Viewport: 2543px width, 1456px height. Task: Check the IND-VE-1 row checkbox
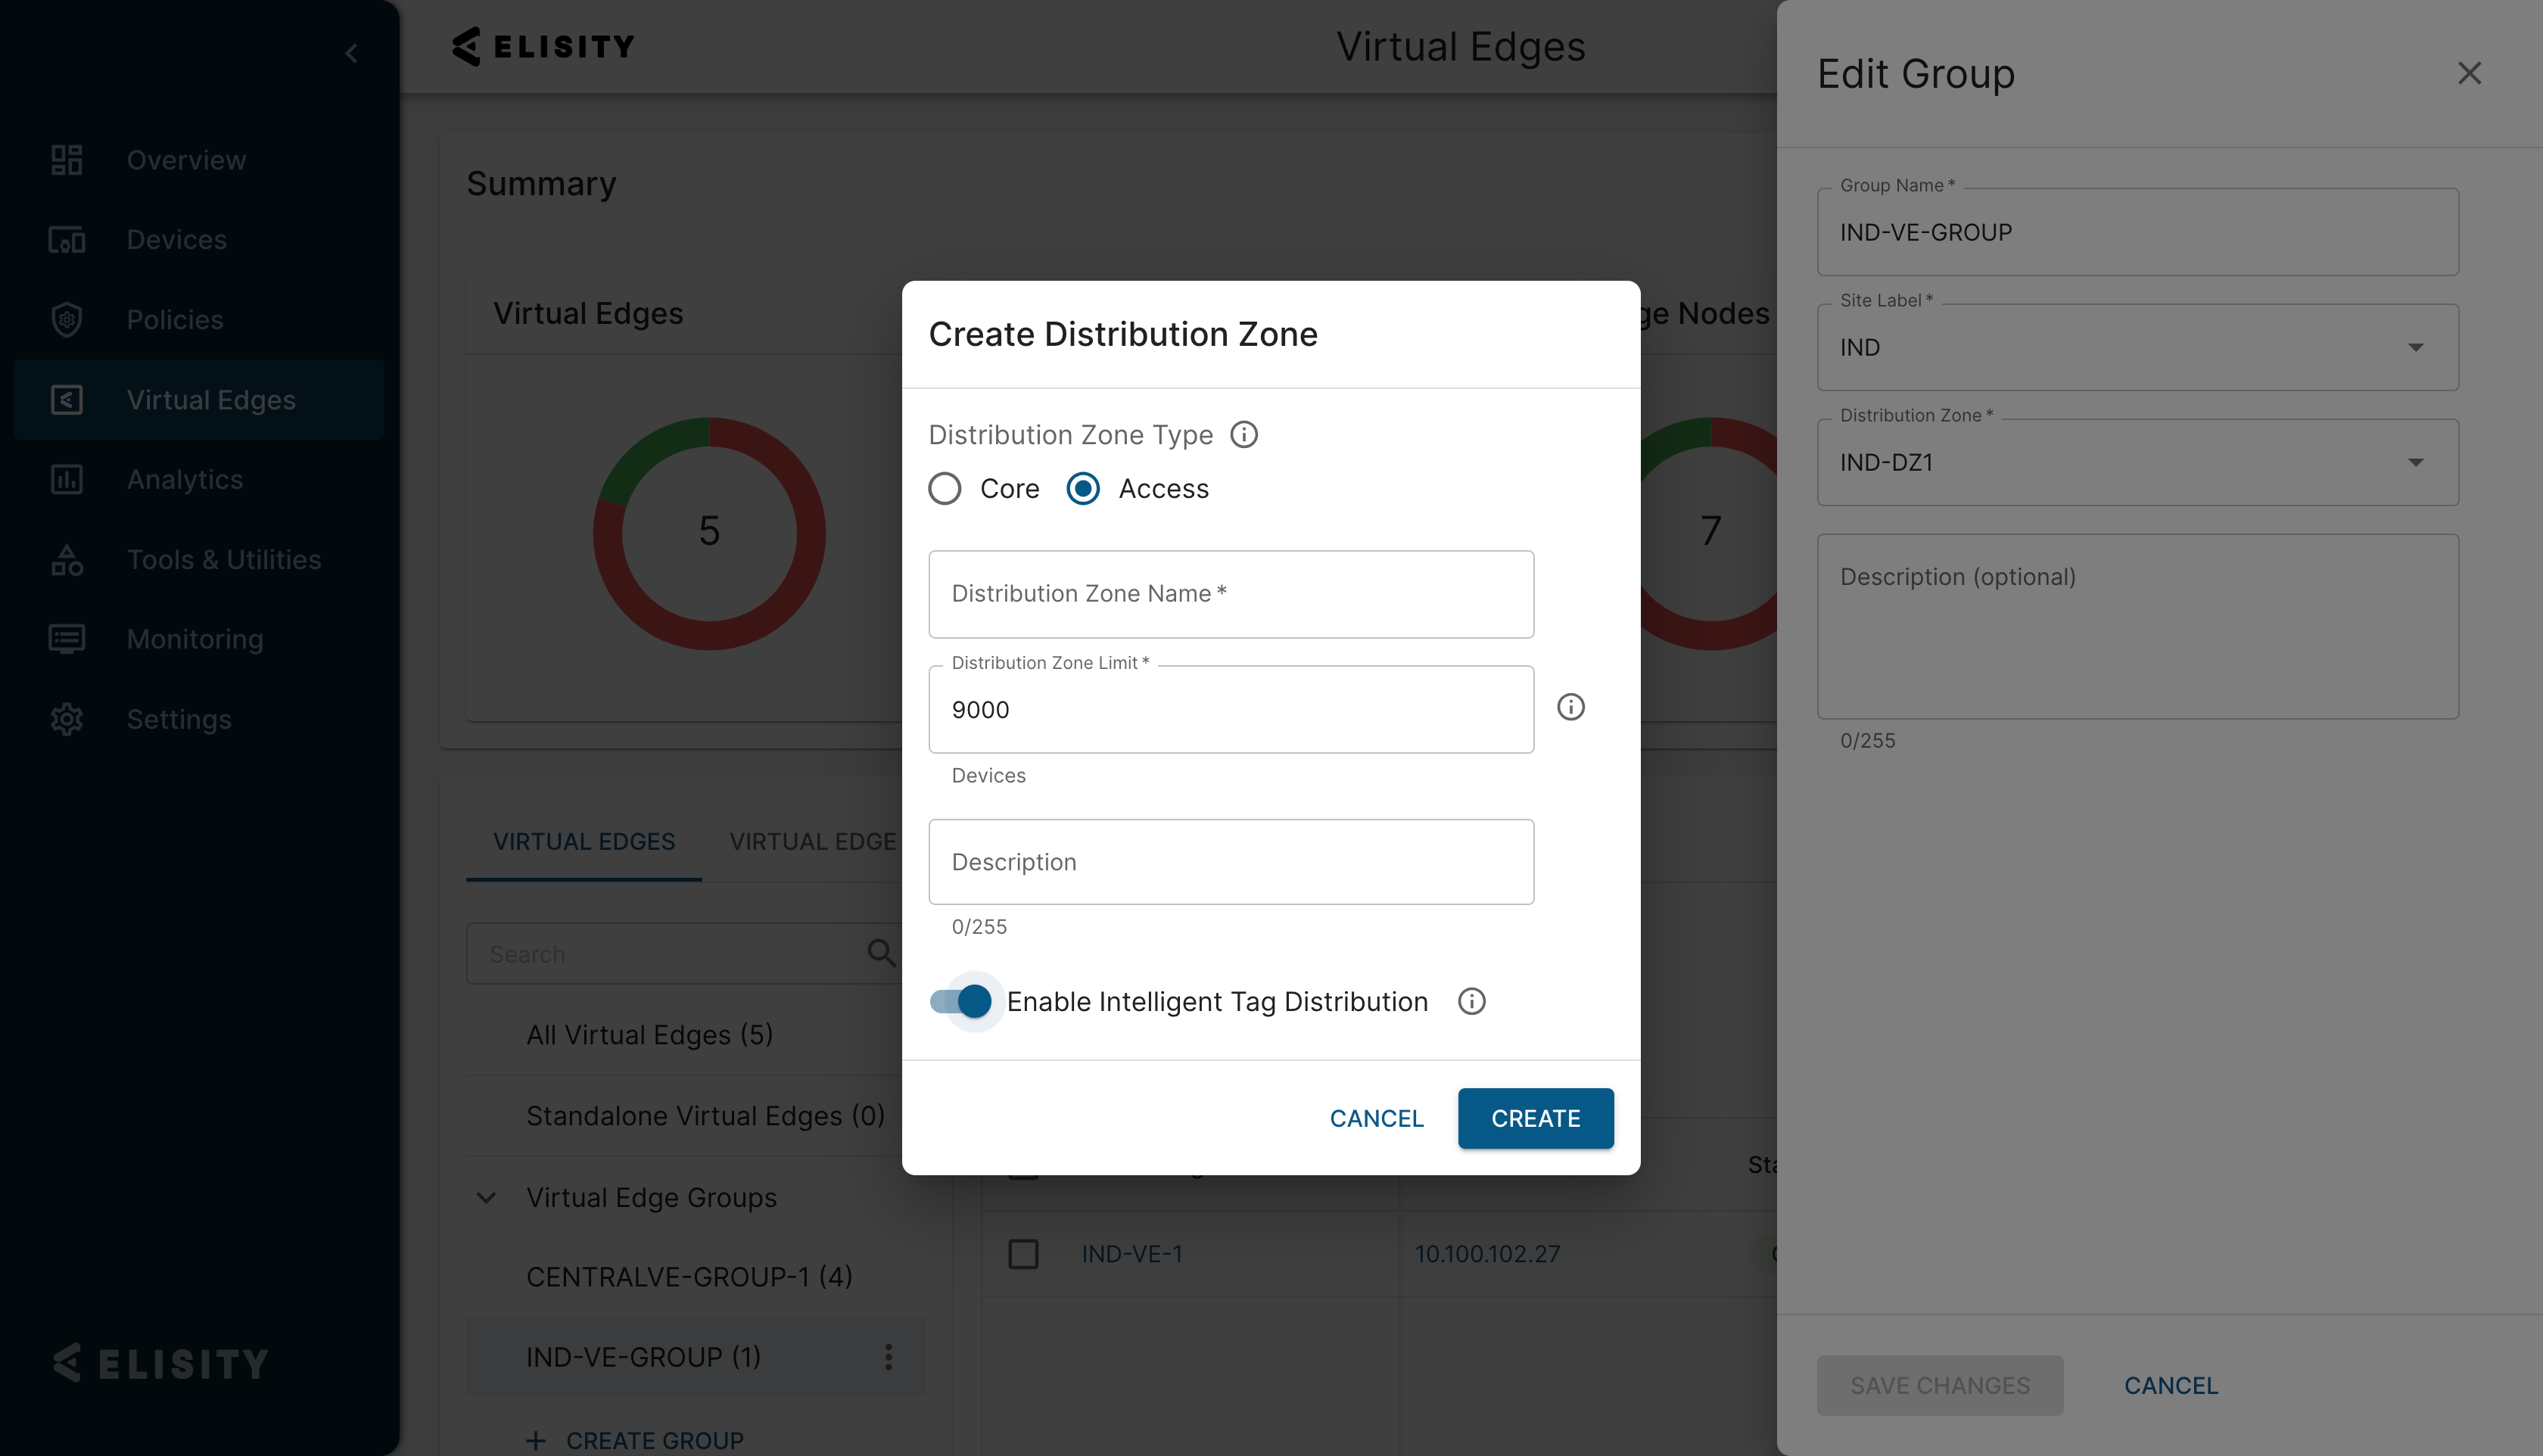(1023, 1253)
